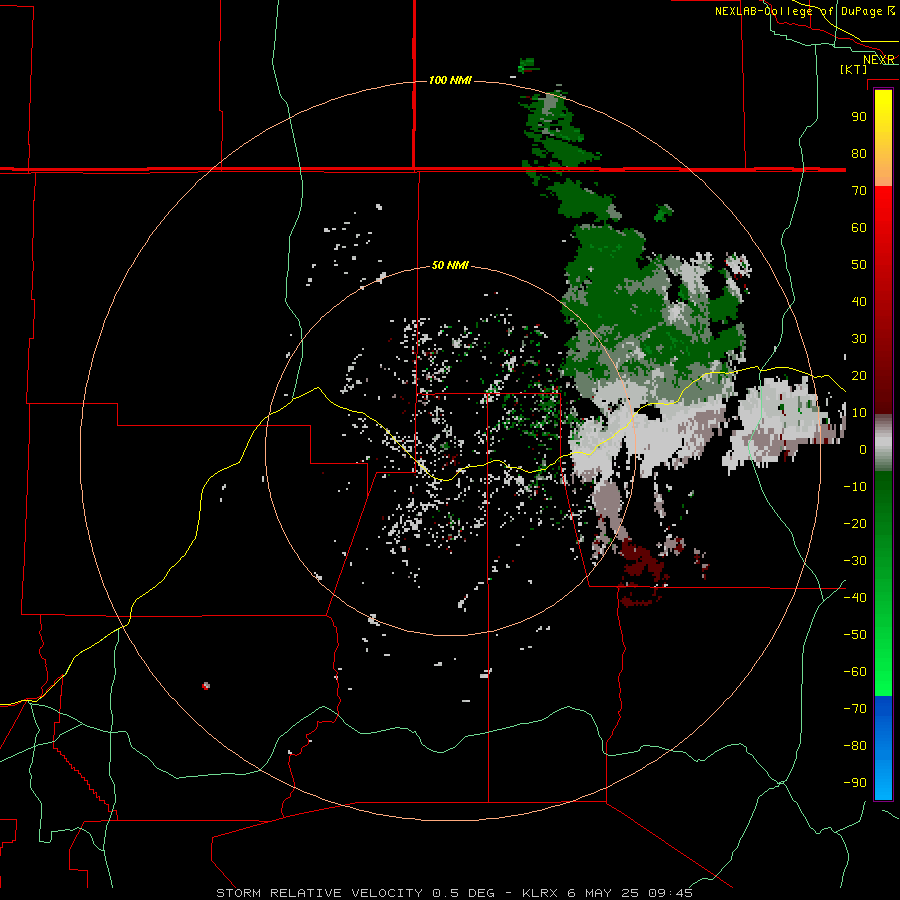Select the 70 value on velocity scale
Viewport: 900px width, 900px height.
(x=859, y=191)
